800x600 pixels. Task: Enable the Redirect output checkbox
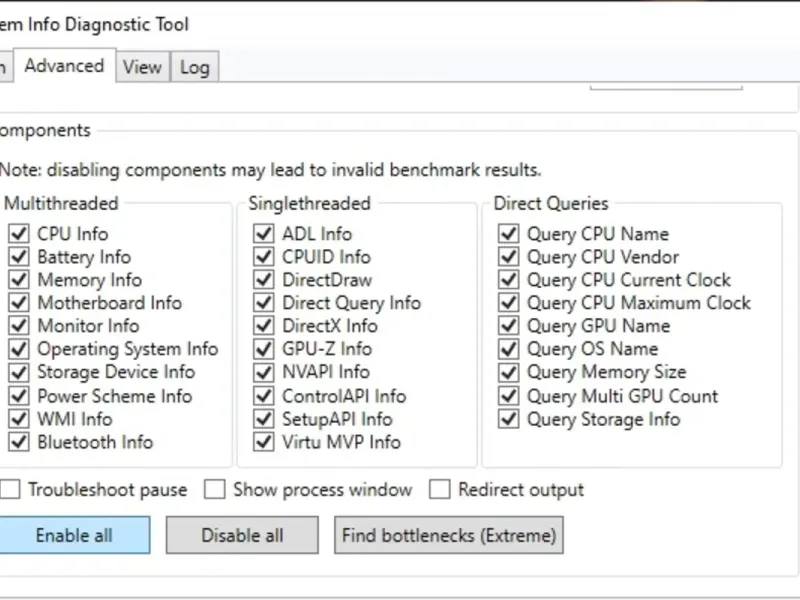point(439,490)
